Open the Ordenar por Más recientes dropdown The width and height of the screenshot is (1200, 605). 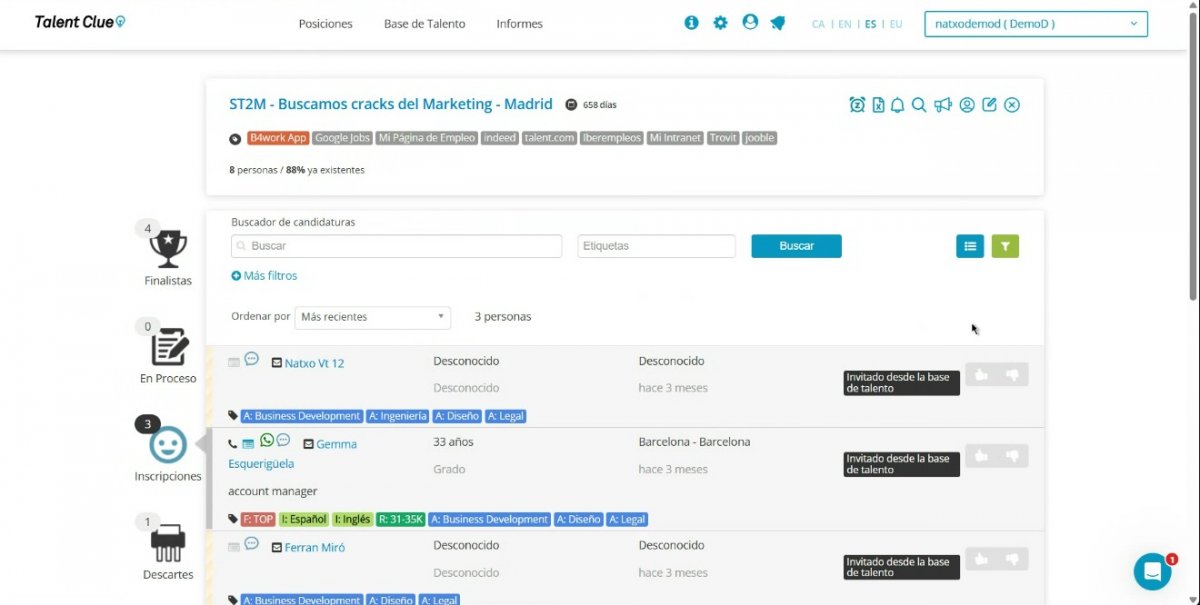(372, 317)
